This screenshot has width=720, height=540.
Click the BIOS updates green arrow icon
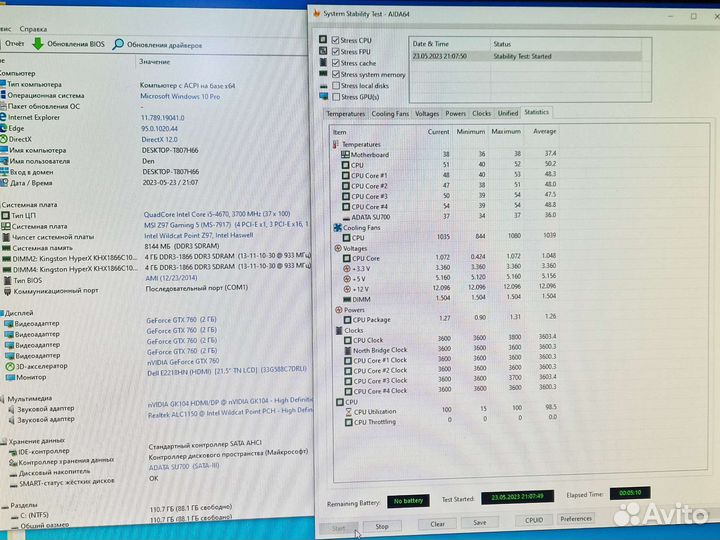coord(38,44)
